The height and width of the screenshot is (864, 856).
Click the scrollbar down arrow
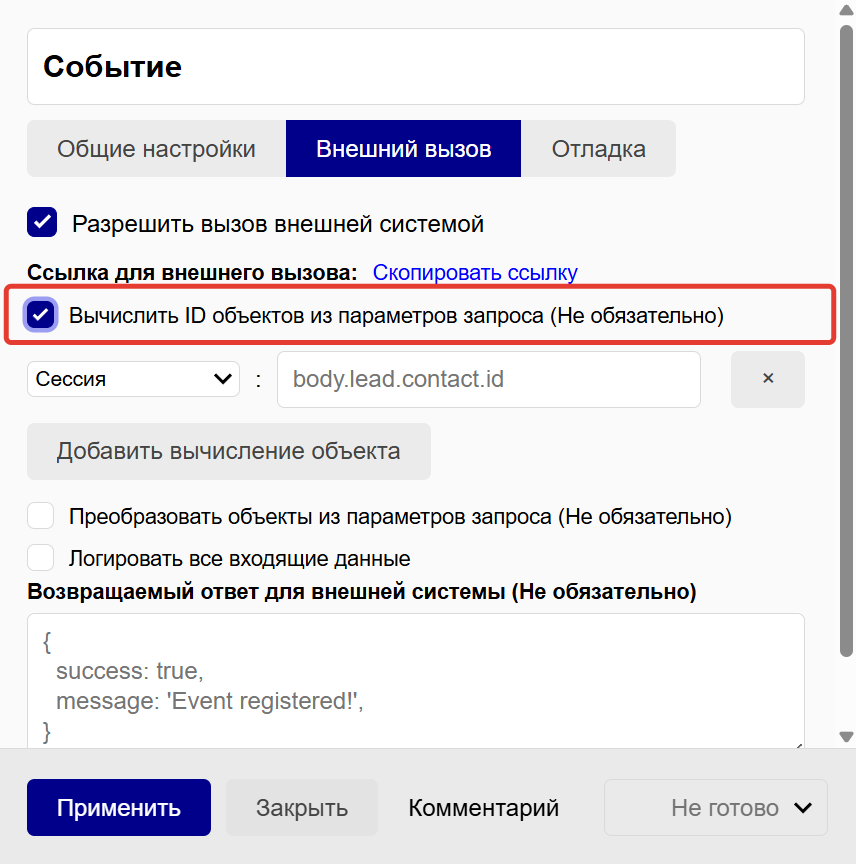click(x=846, y=737)
